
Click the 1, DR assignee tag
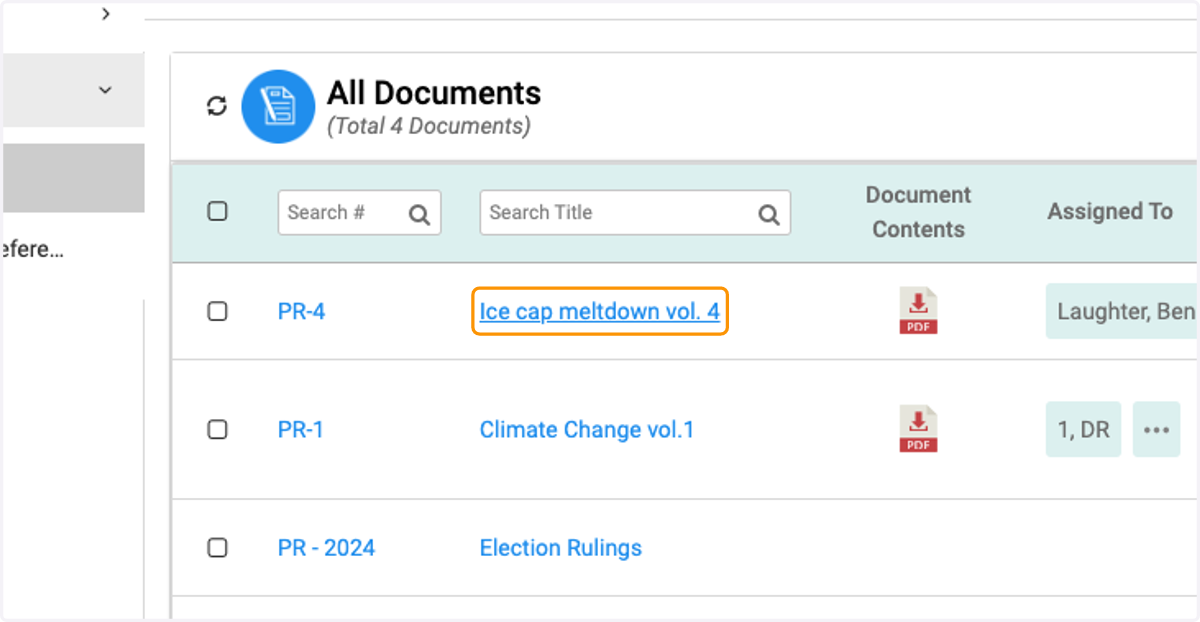[x=1084, y=430]
